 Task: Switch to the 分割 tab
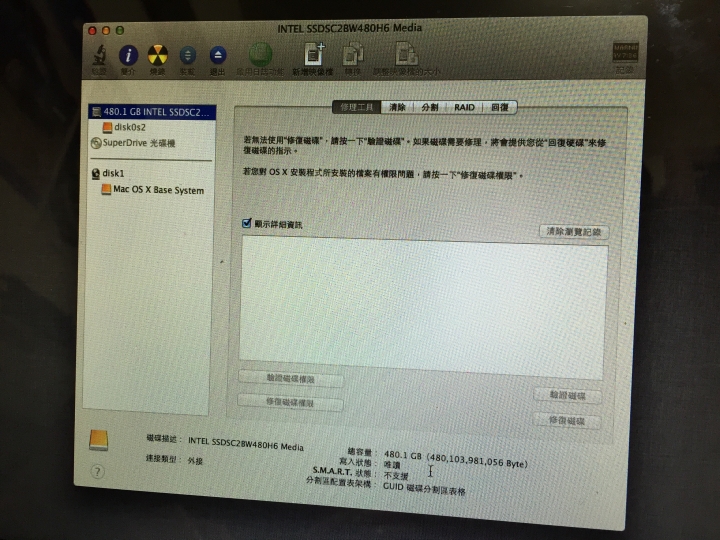tap(430, 107)
